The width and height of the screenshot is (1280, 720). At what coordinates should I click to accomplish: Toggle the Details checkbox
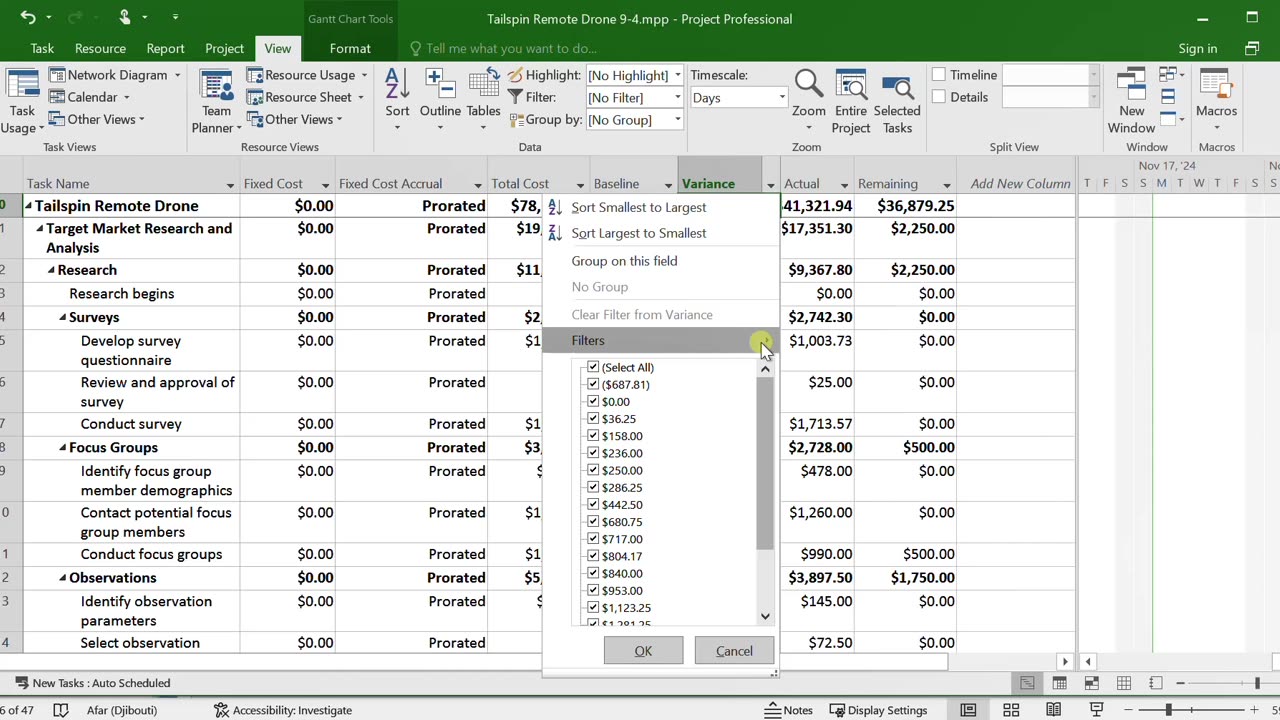(939, 97)
